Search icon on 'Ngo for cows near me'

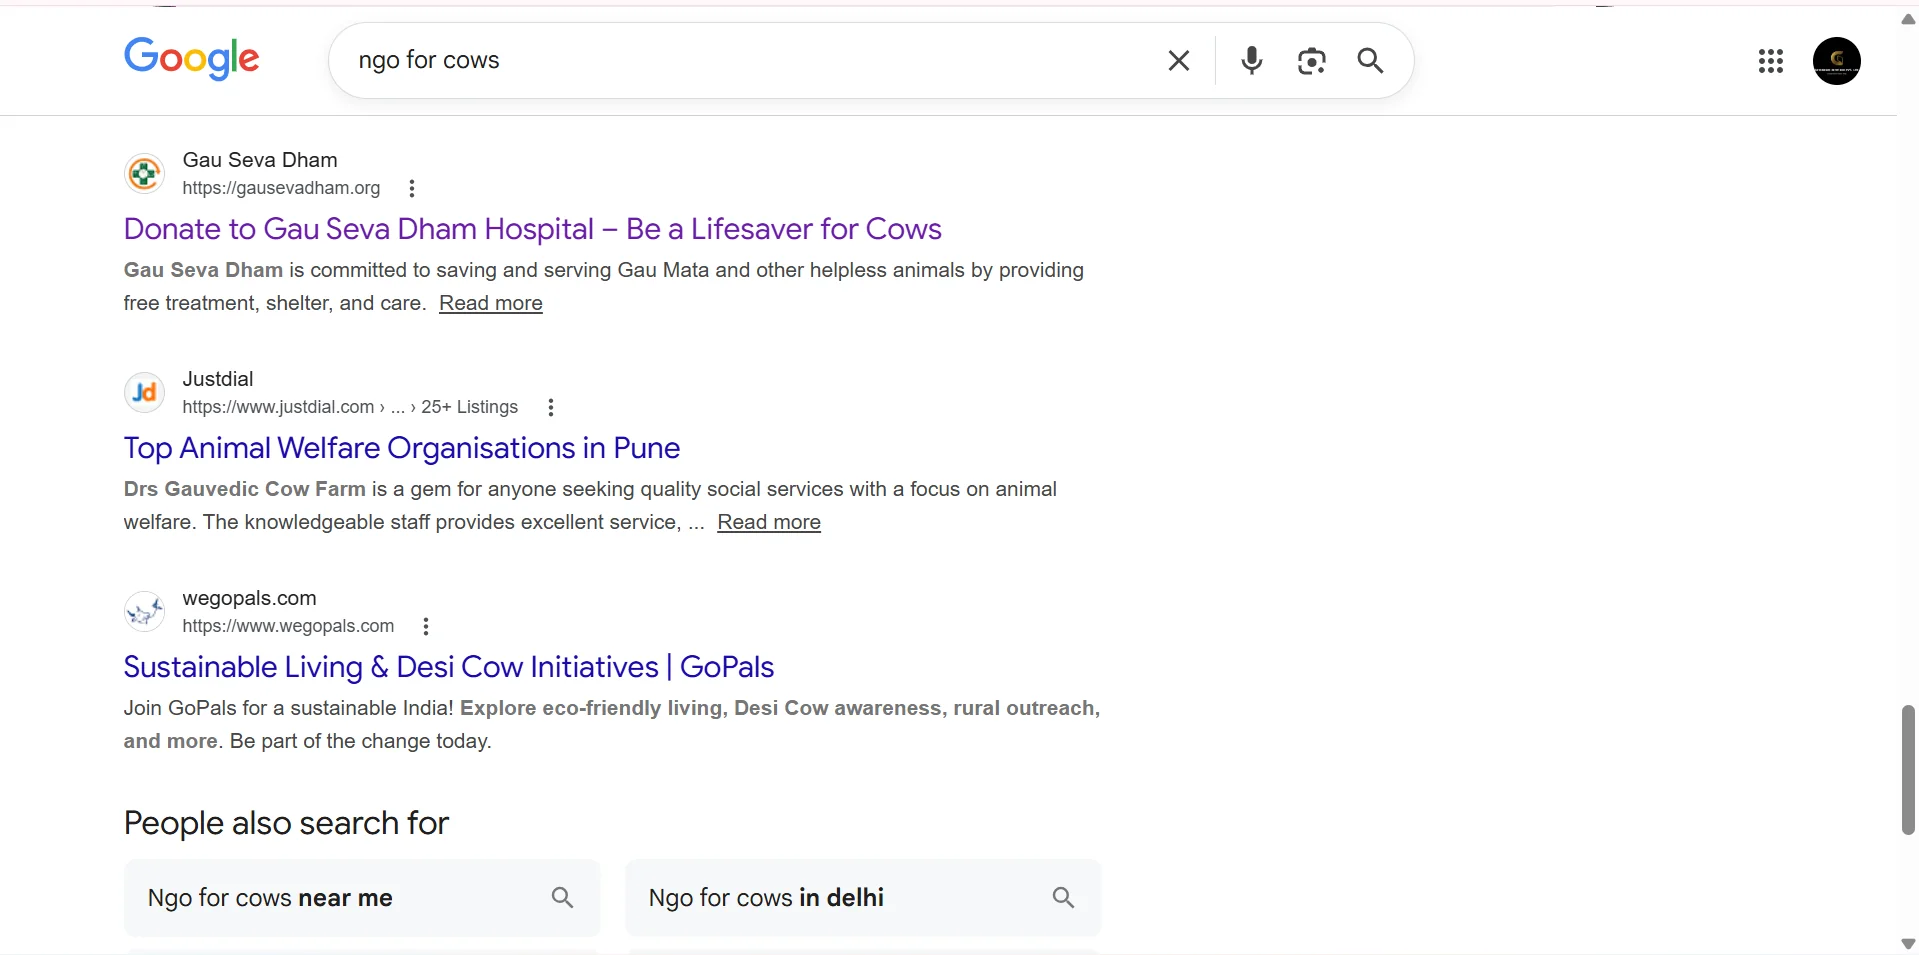563,898
